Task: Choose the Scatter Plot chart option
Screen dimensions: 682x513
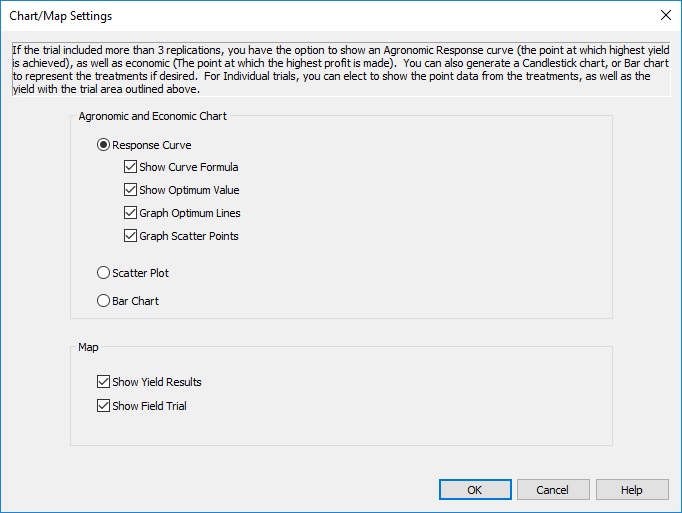Action: 103,273
